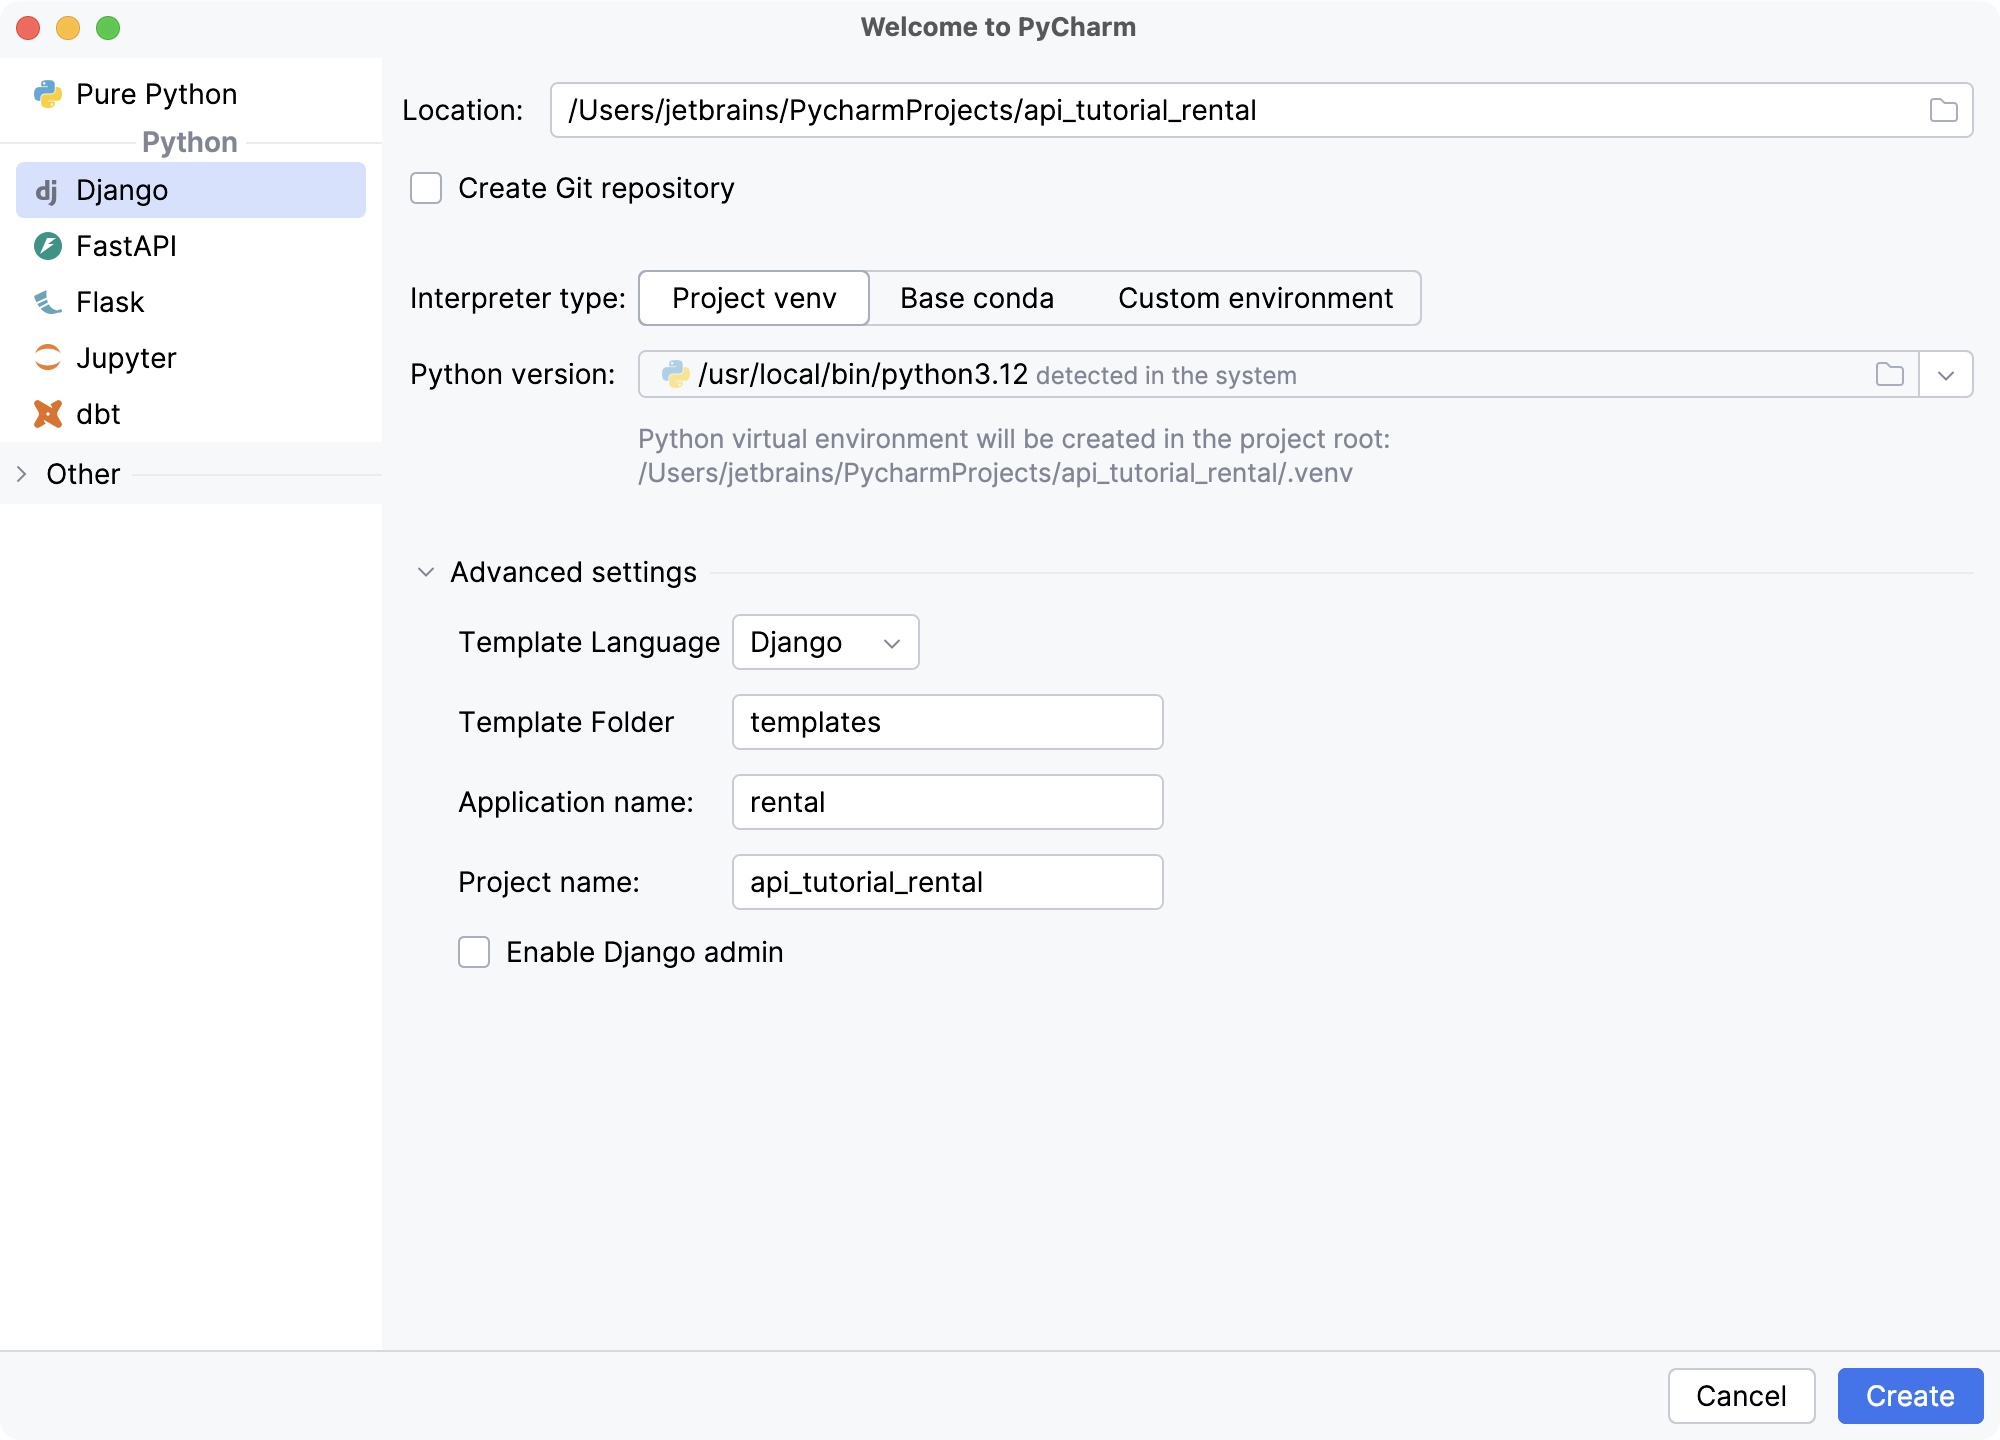The height and width of the screenshot is (1440, 2000).
Task: Click the Django framework icon in sidebar
Action: tap(48, 189)
